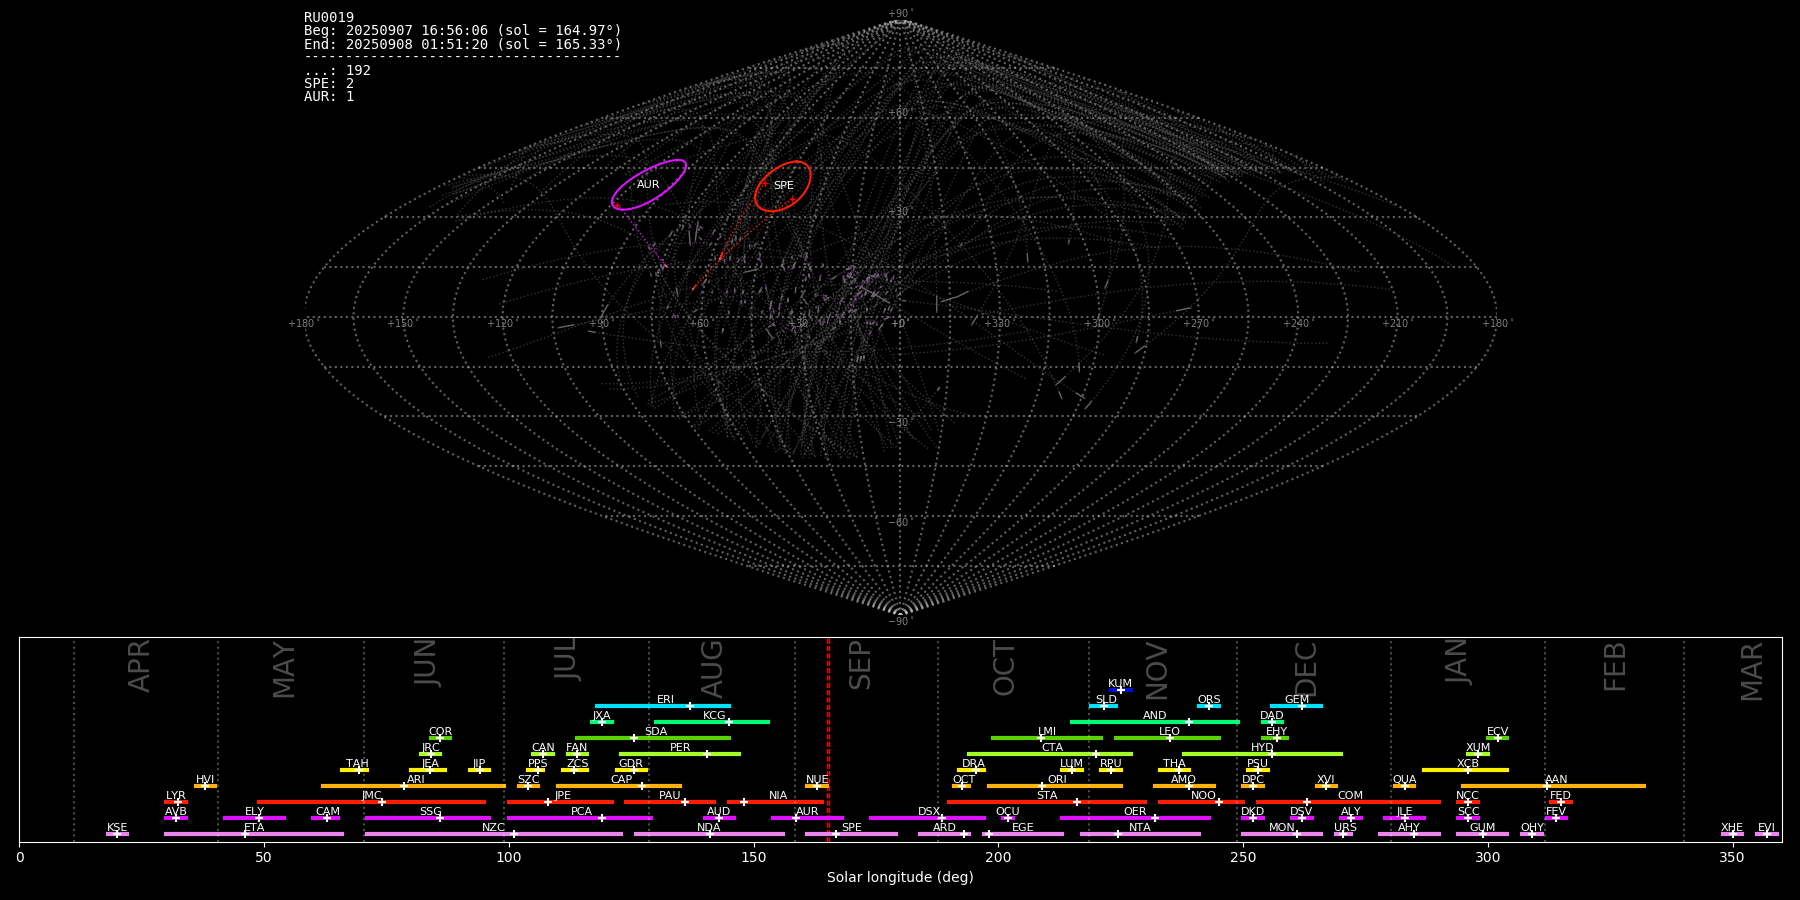Click the FEB month label
This screenshot has width=1800, height=900.
coord(1615,667)
